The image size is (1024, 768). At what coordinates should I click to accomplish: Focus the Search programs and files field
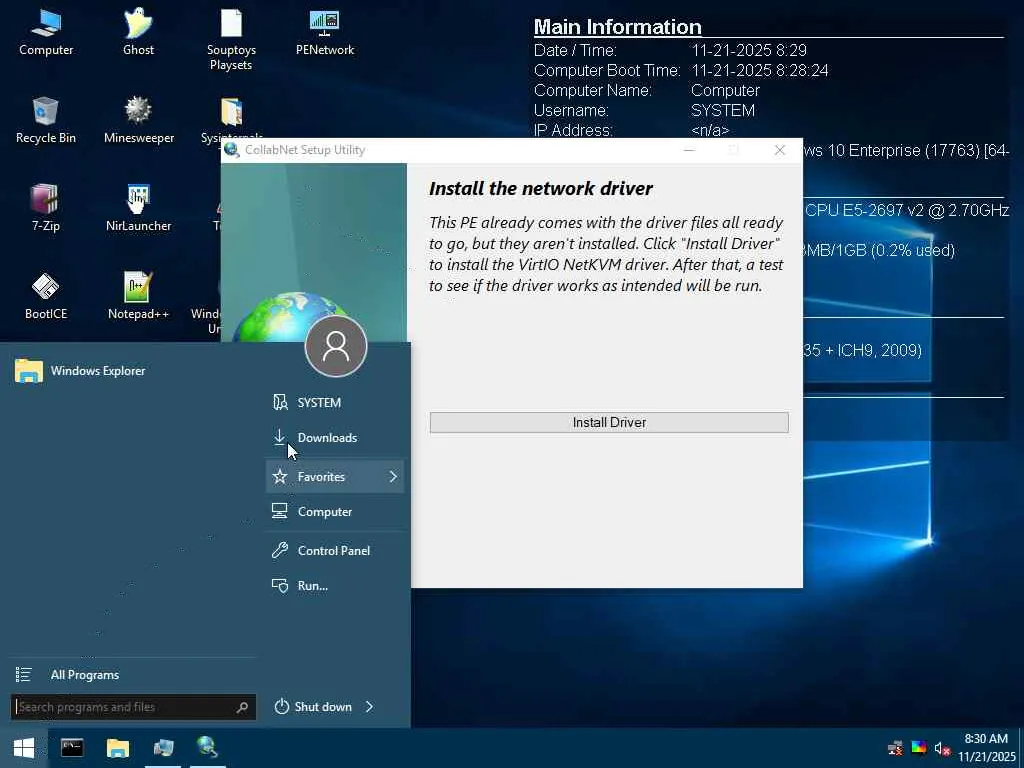tap(133, 707)
